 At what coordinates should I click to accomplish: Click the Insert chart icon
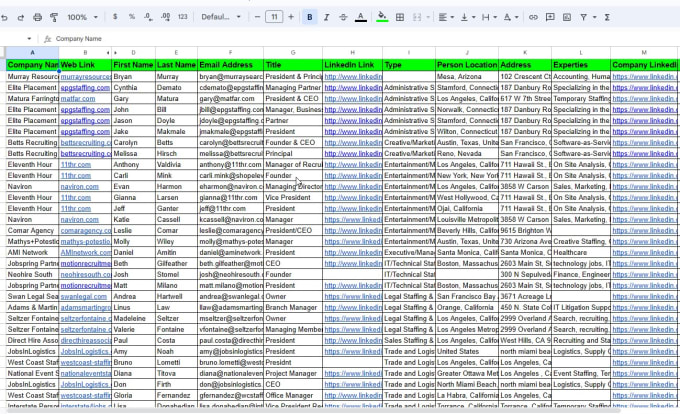pos(567,17)
